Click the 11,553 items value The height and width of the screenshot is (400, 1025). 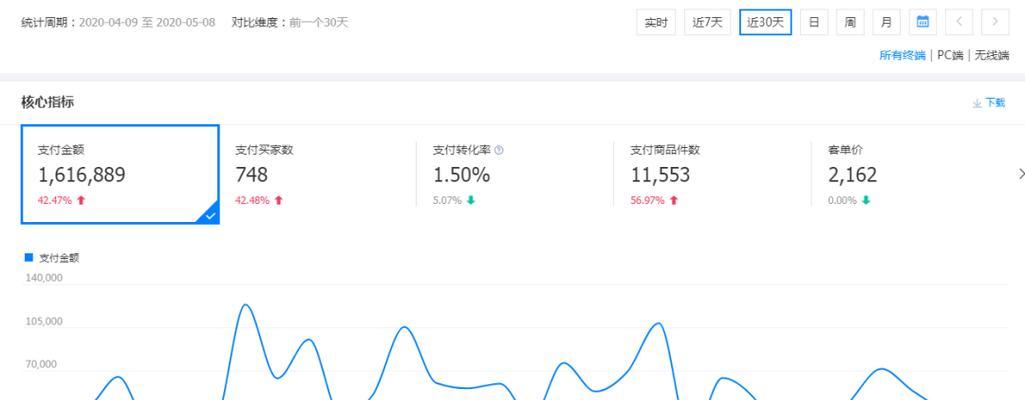pos(660,175)
